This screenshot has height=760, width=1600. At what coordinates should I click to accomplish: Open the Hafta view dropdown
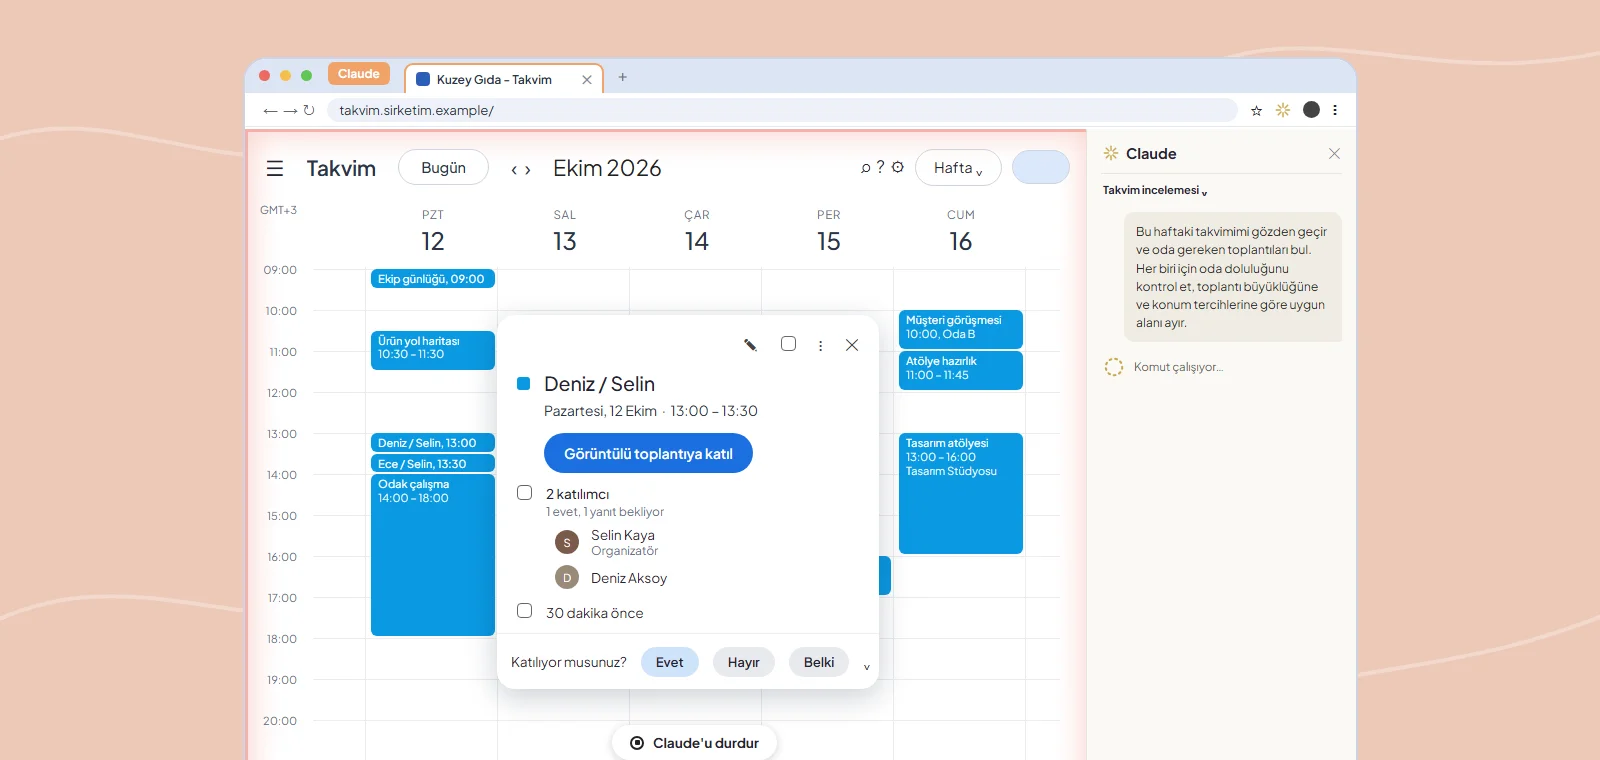click(958, 168)
